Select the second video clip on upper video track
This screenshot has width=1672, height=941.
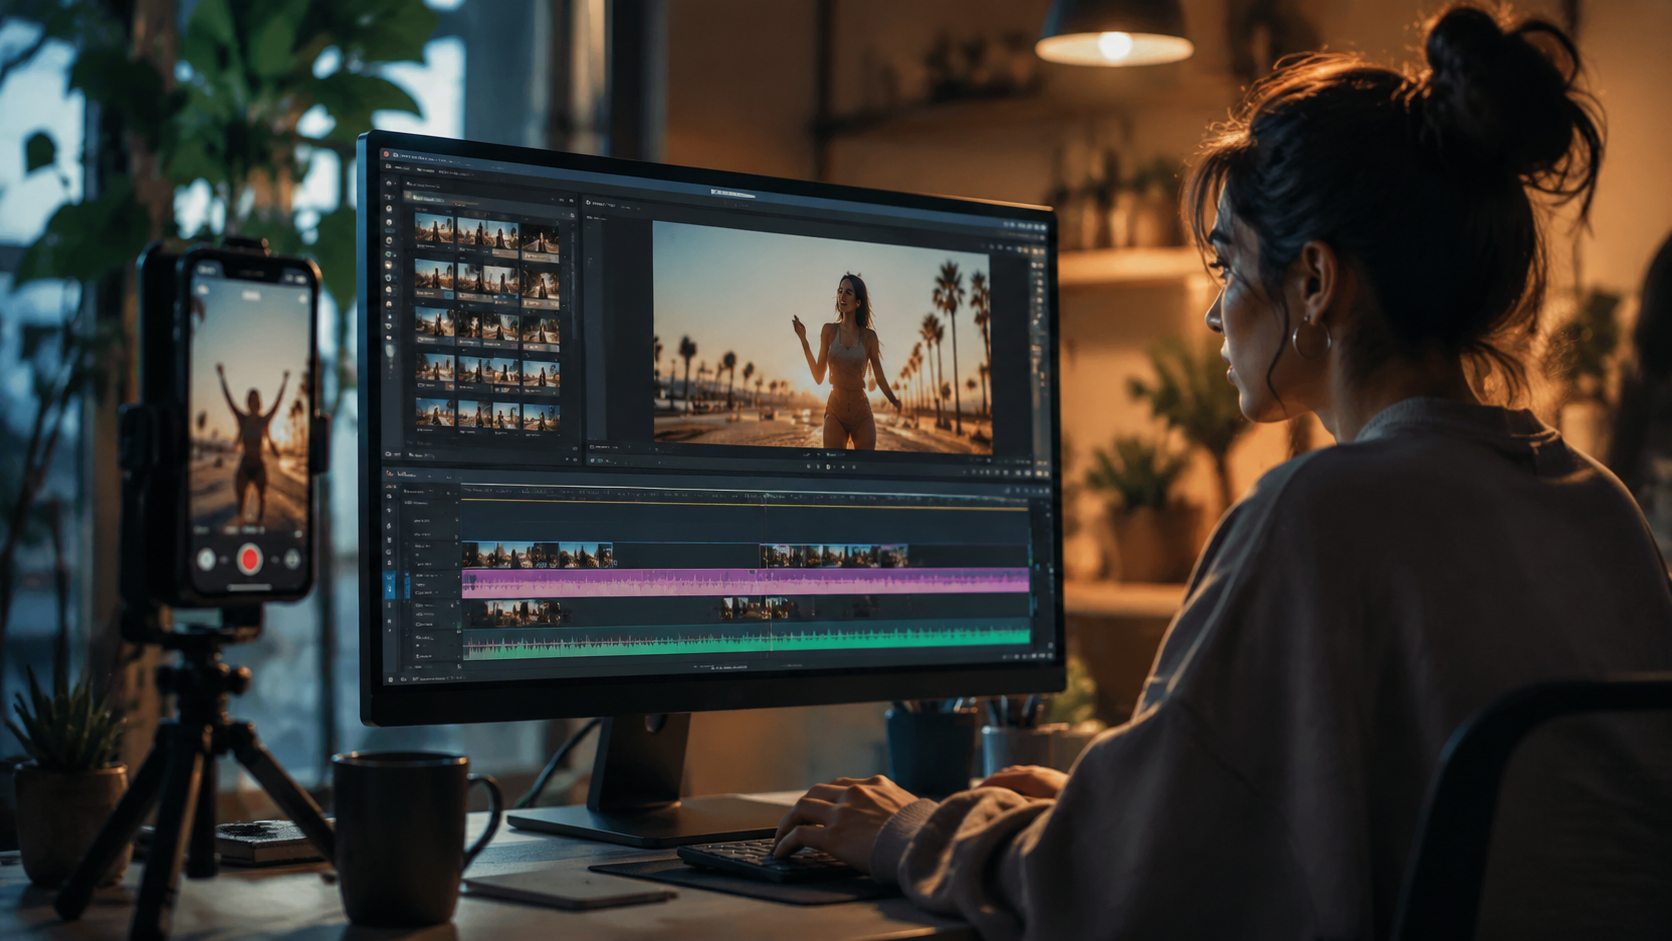tap(834, 555)
